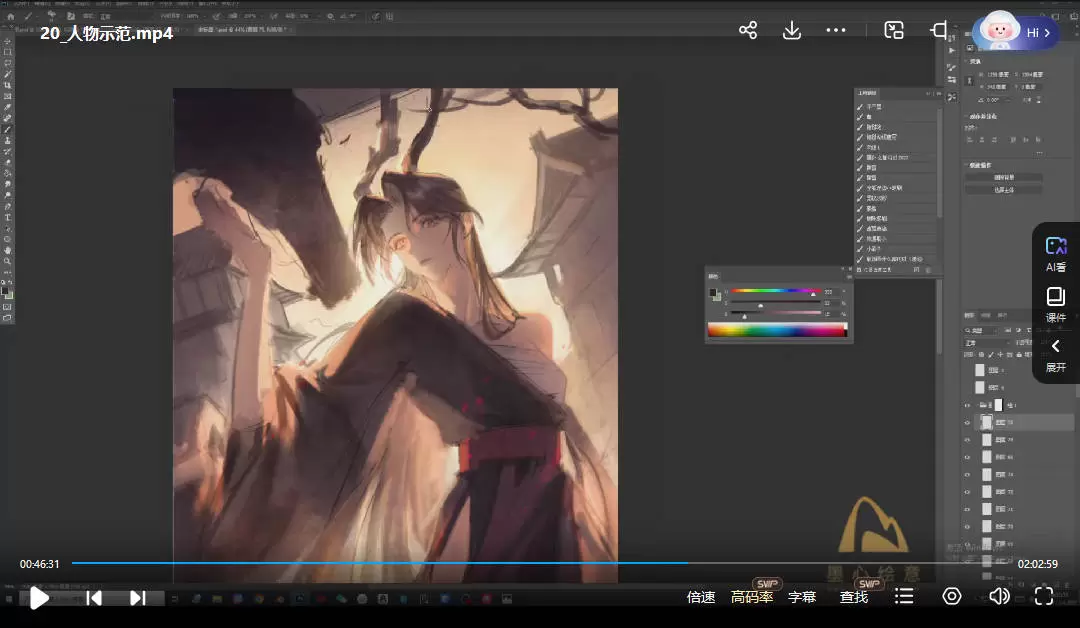Click the hue slider in color panel
The height and width of the screenshot is (628, 1080).
776,291
